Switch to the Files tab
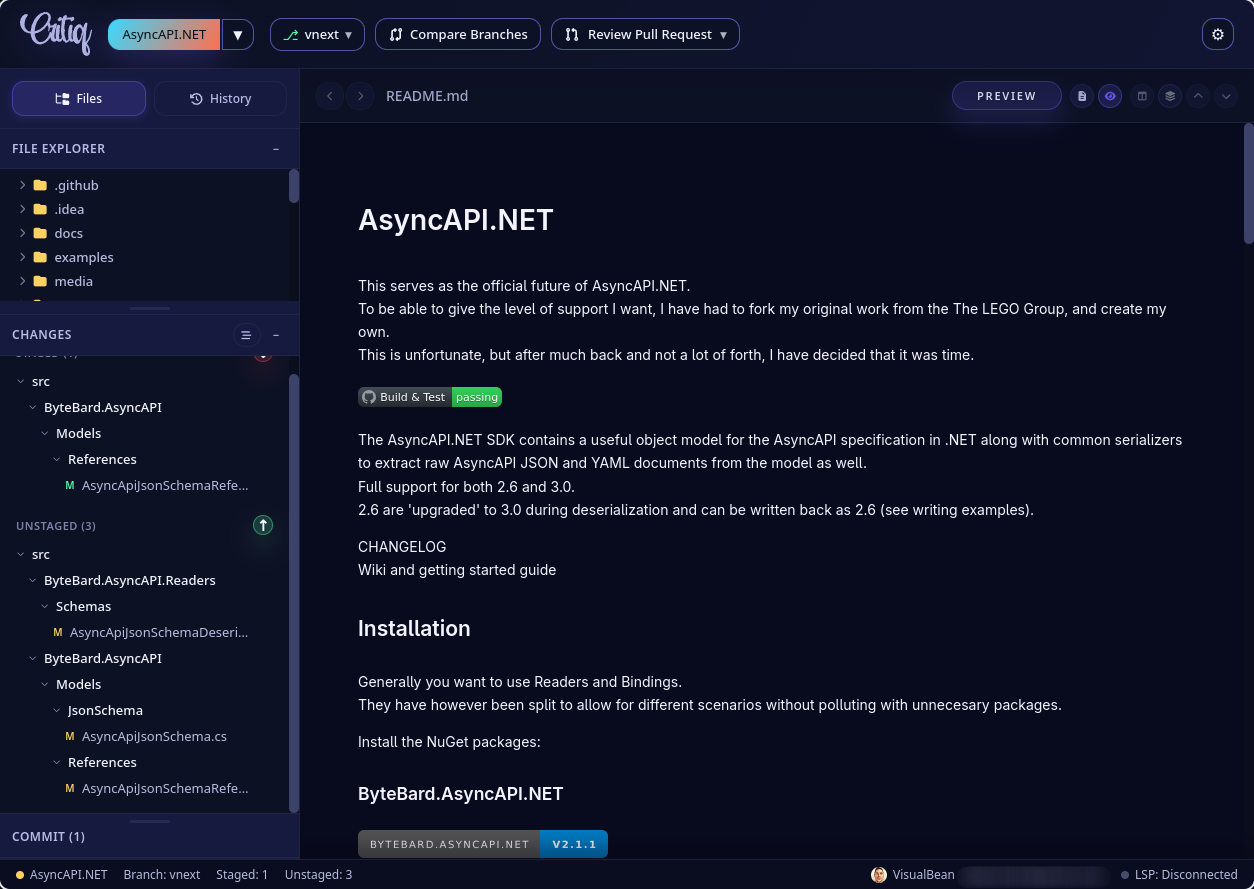The image size is (1254, 889). click(78, 98)
